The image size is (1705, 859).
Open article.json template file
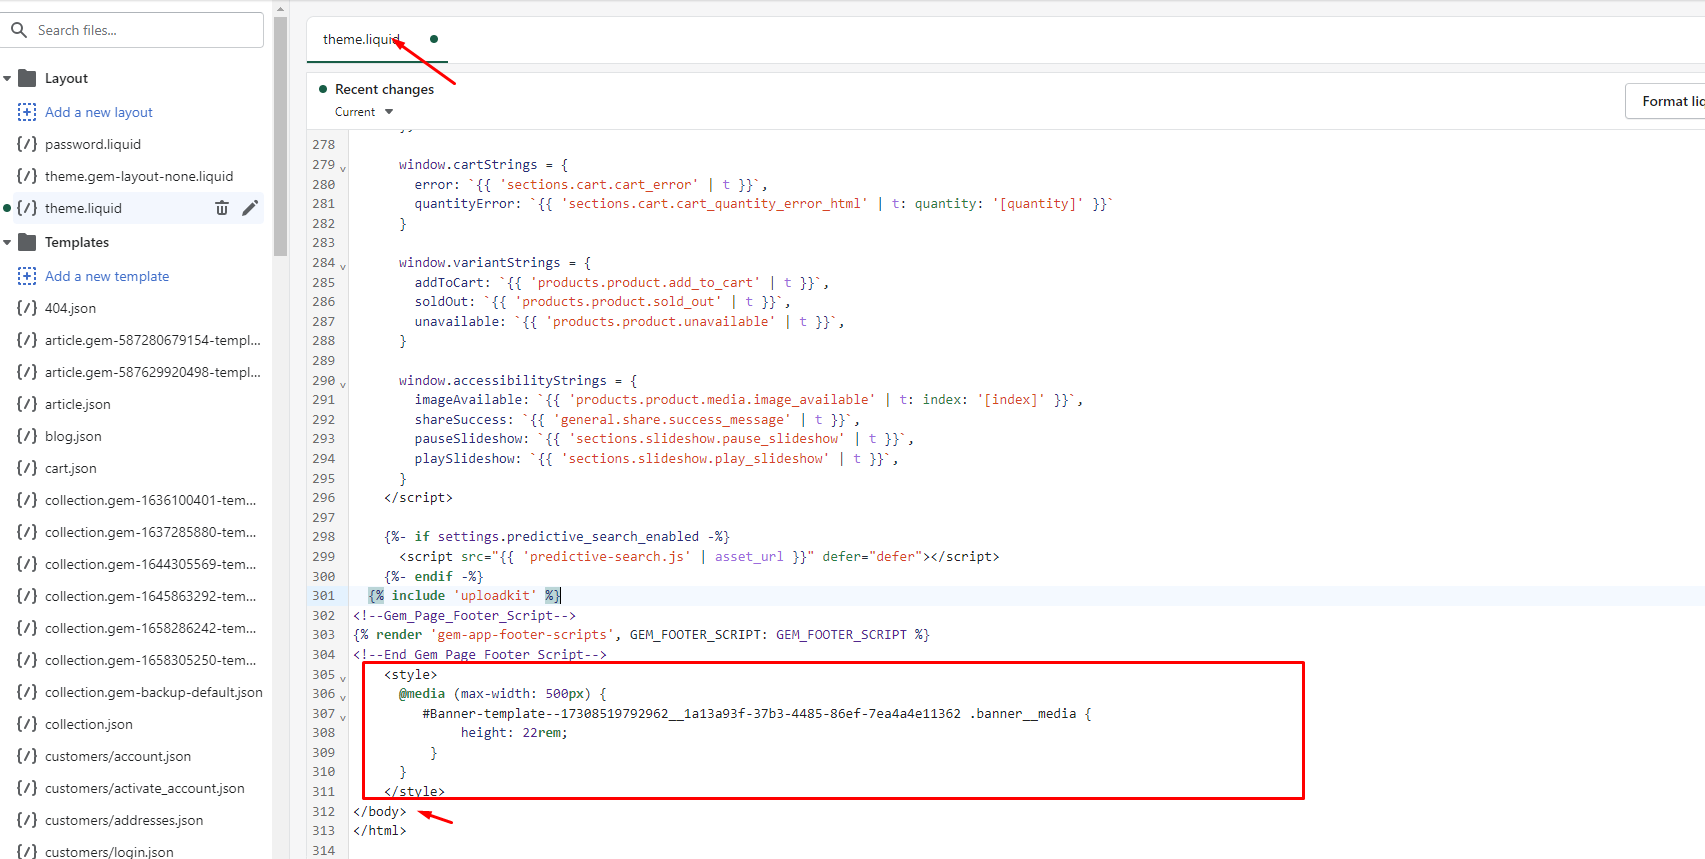[x=78, y=404]
